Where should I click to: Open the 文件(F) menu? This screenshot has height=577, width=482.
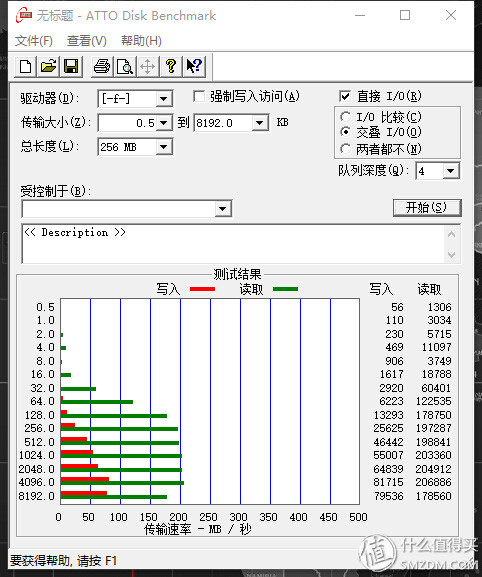coord(33,40)
